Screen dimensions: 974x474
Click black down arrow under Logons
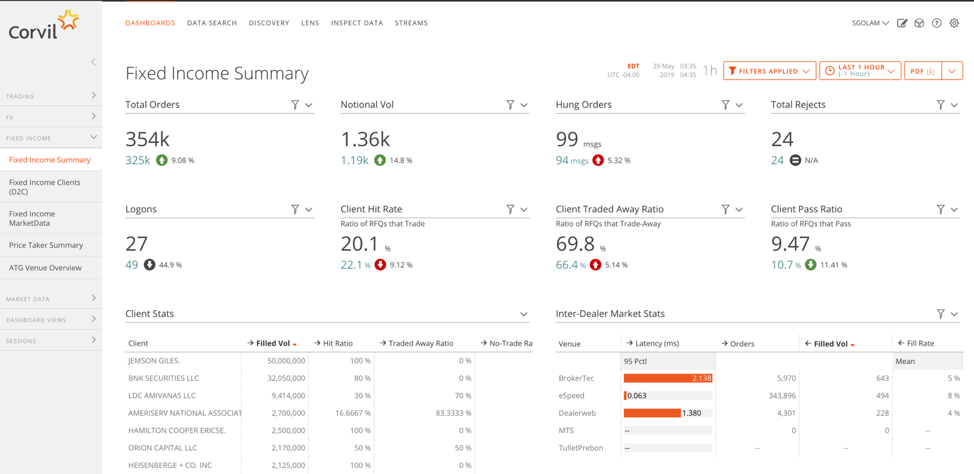(x=149, y=265)
